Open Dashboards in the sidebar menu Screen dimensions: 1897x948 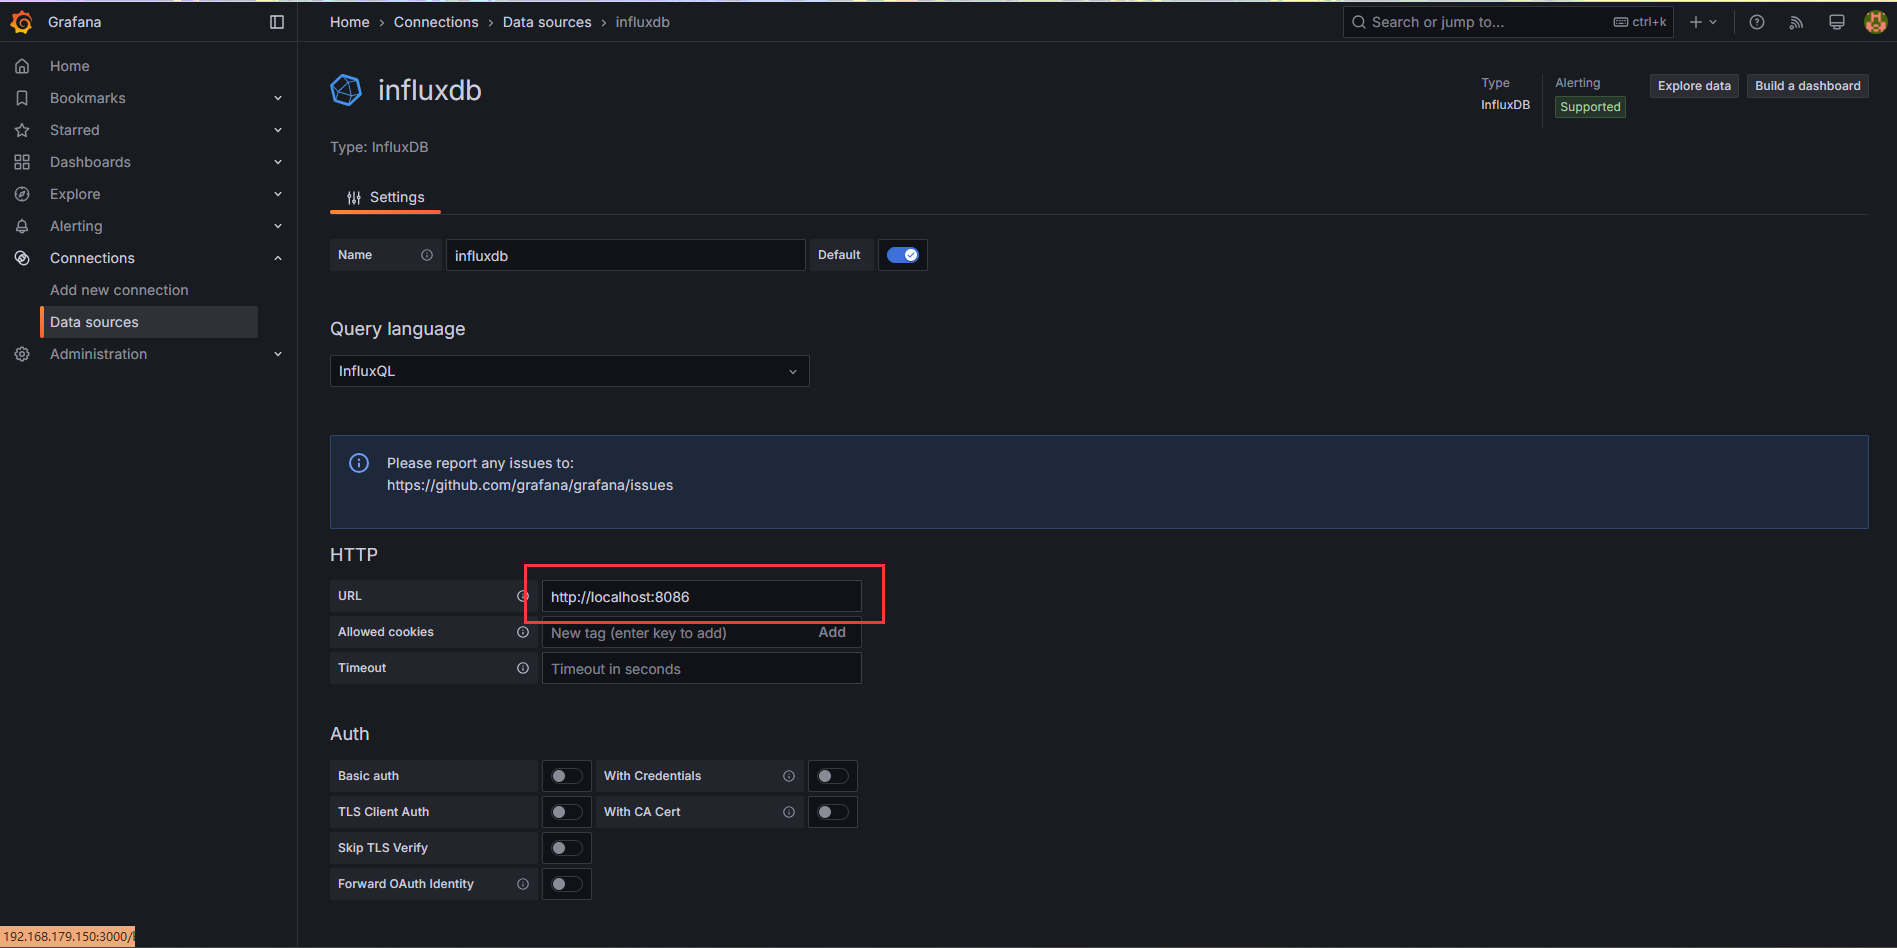pyautogui.click(x=90, y=162)
